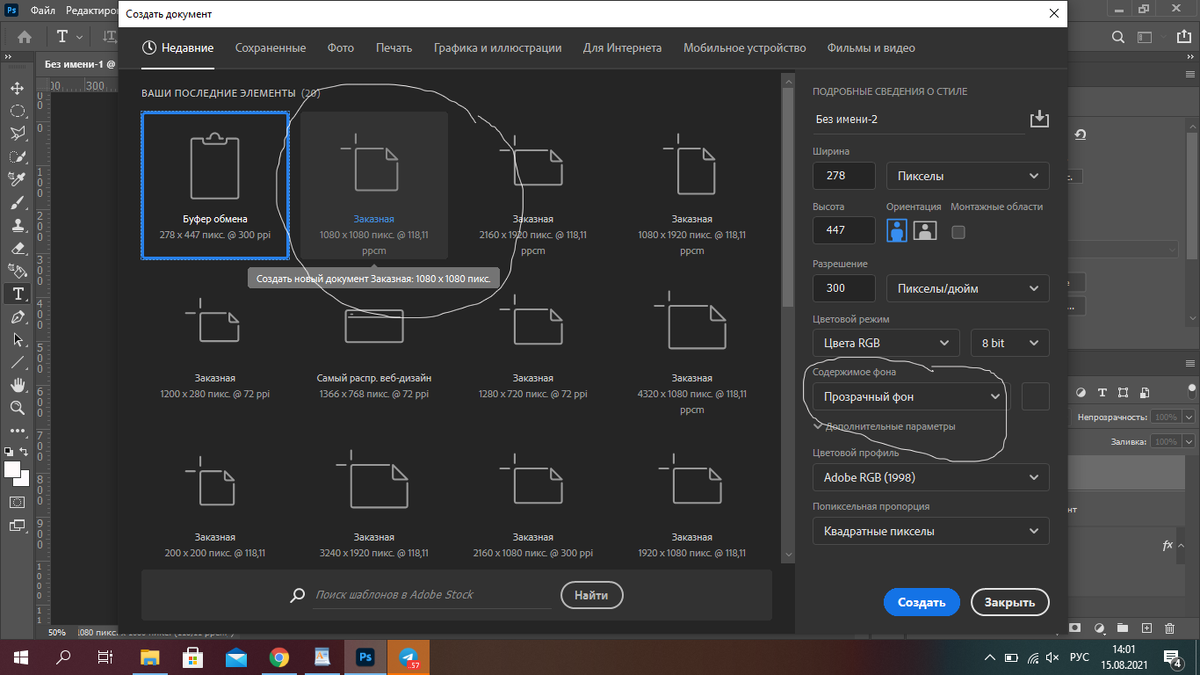Image resolution: width=1200 pixels, height=675 pixels.
Task: Open the Заливка fill dropdown arrow
Action: [1188, 441]
